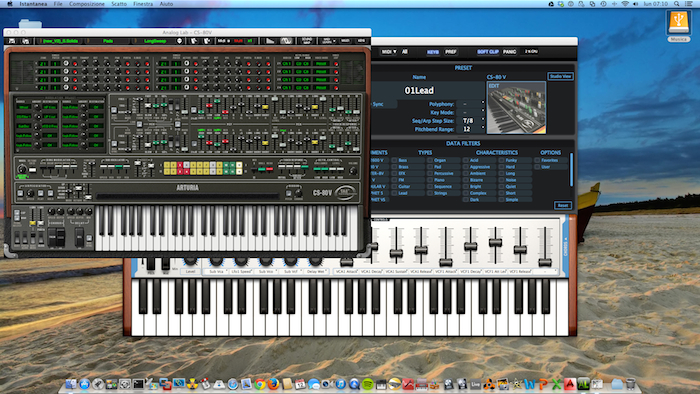Open Finder in the Dock
Image resolution: width=700 pixels, height=394 pixels.
(x=70, y=384)
